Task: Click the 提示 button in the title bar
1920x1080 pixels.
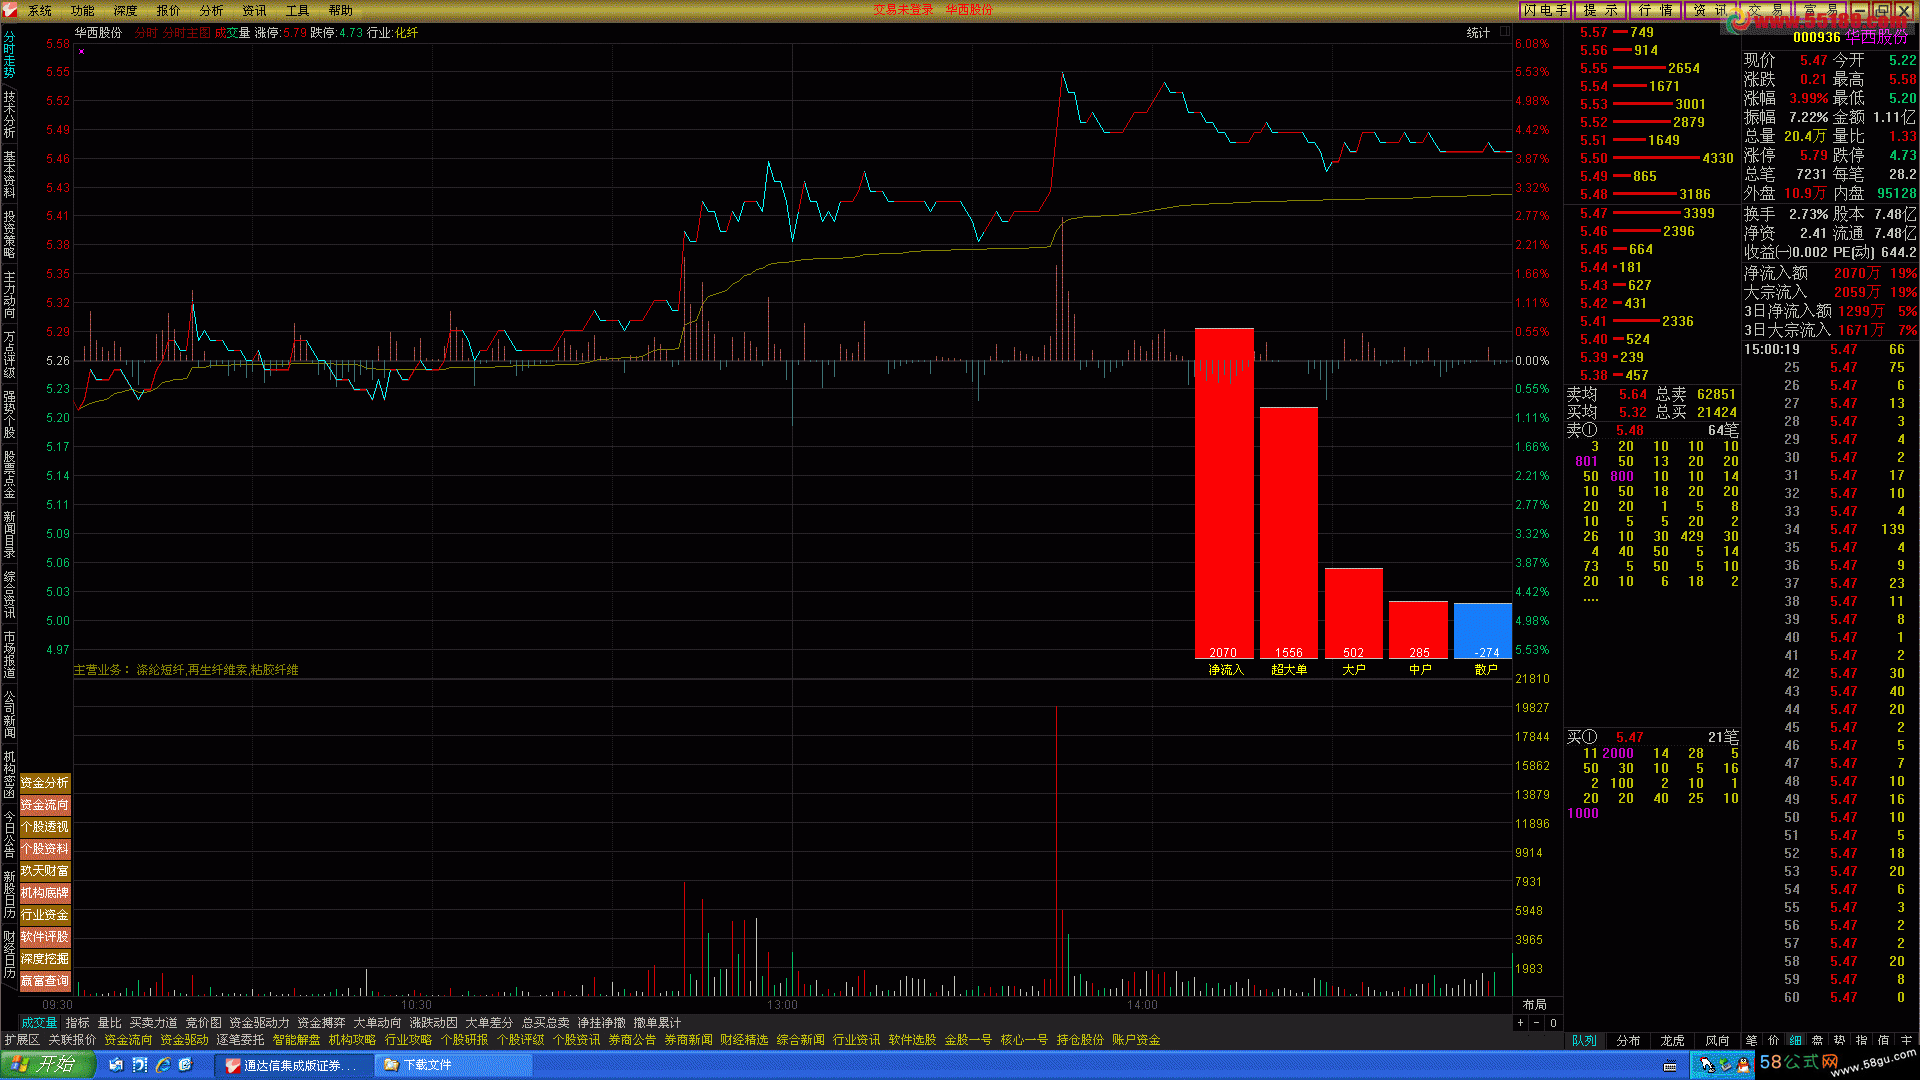Action: [1600, 10]
